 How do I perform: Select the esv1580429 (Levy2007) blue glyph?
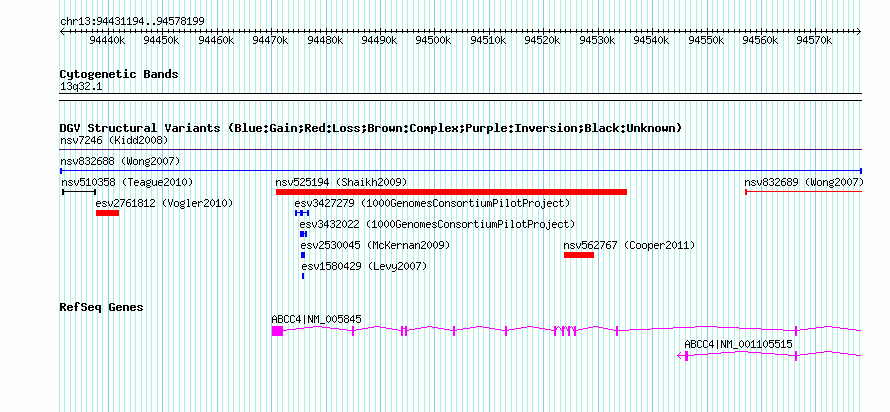tap(303, 276)
